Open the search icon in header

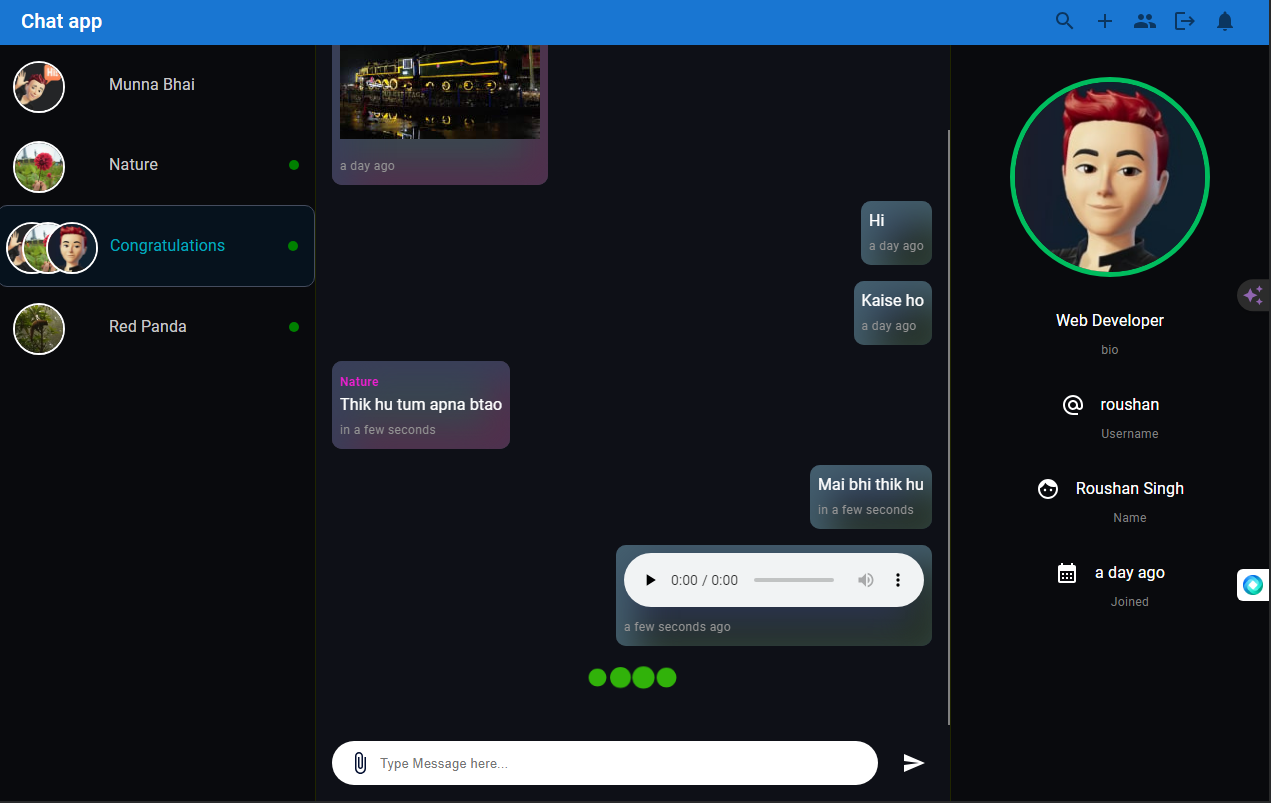tap(1065, 21)
